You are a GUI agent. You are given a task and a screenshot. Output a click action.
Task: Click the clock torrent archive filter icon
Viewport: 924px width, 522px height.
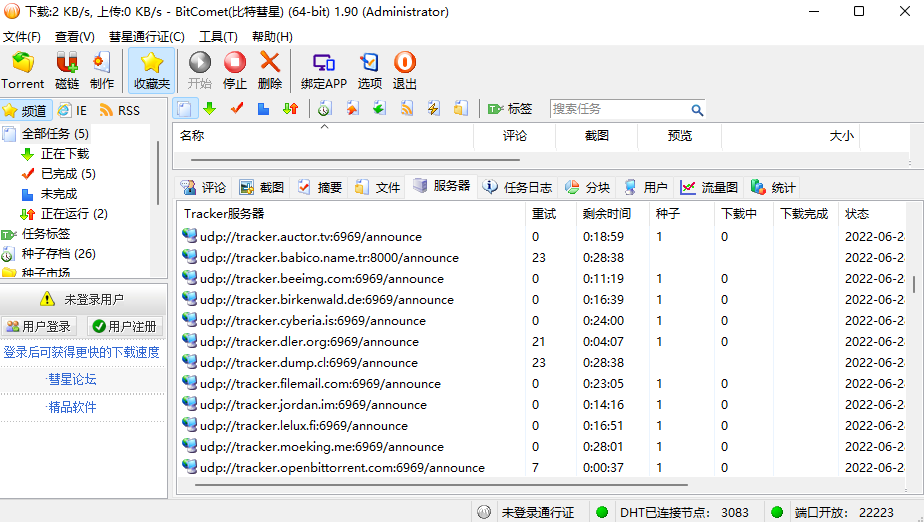point(325,108)
